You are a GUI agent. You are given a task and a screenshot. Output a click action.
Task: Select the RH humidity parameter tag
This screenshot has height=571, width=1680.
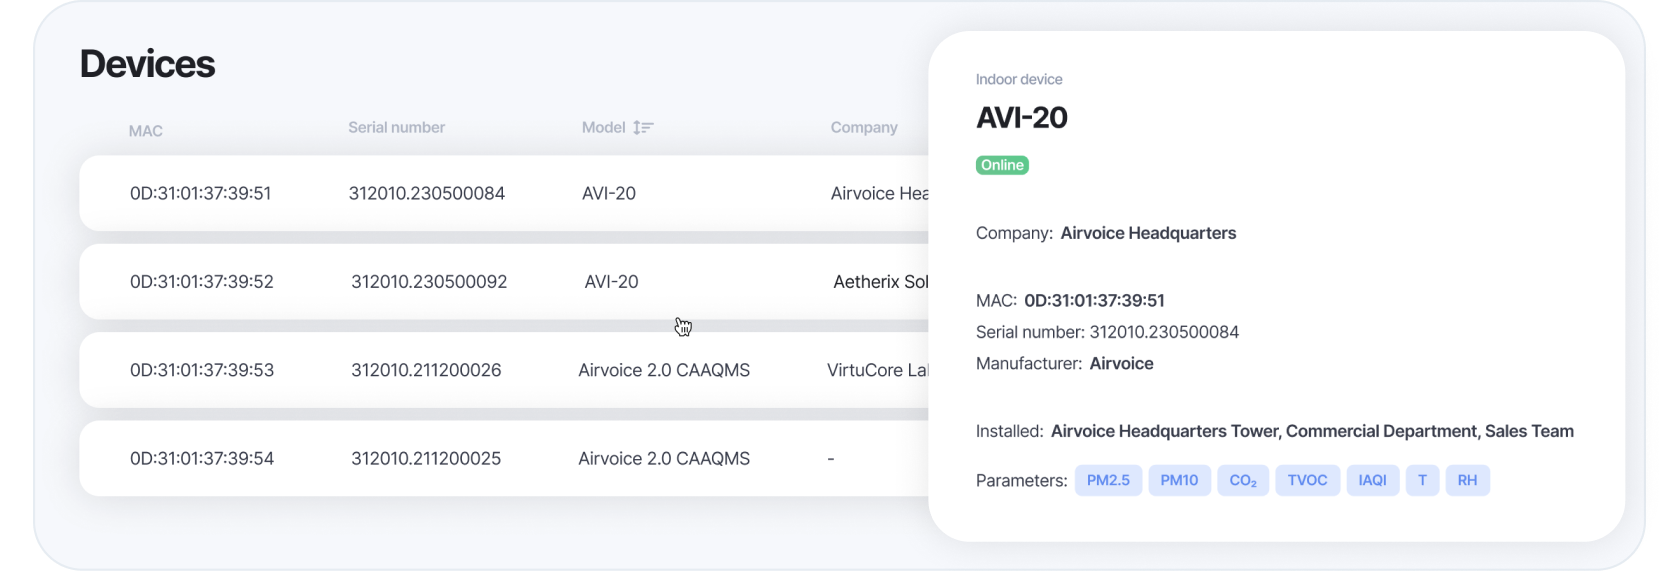tap(1467, 481)
